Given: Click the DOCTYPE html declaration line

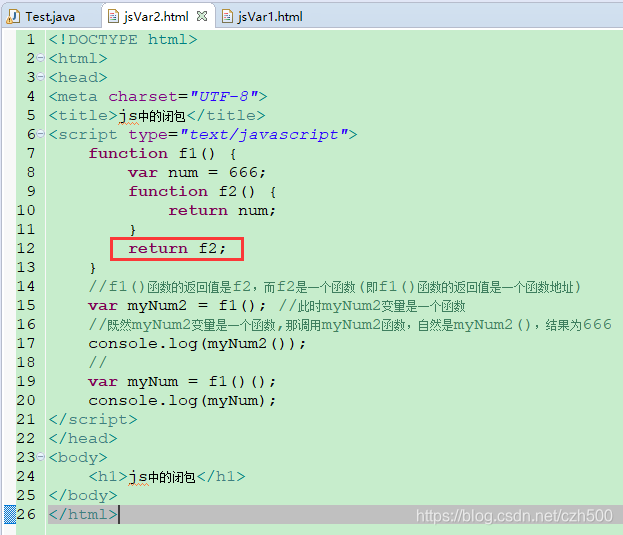Looking at the screenshot, I should tap(123, 39).
